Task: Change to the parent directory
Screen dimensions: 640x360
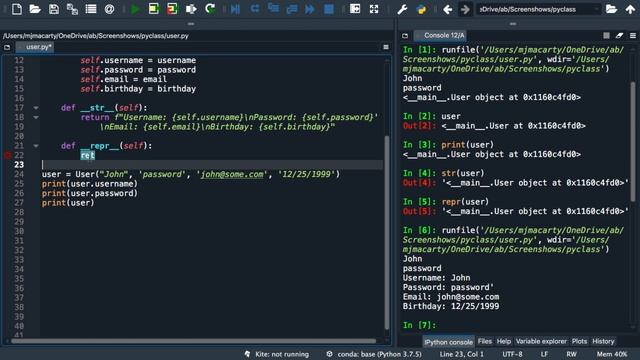Action: [630, 9]
